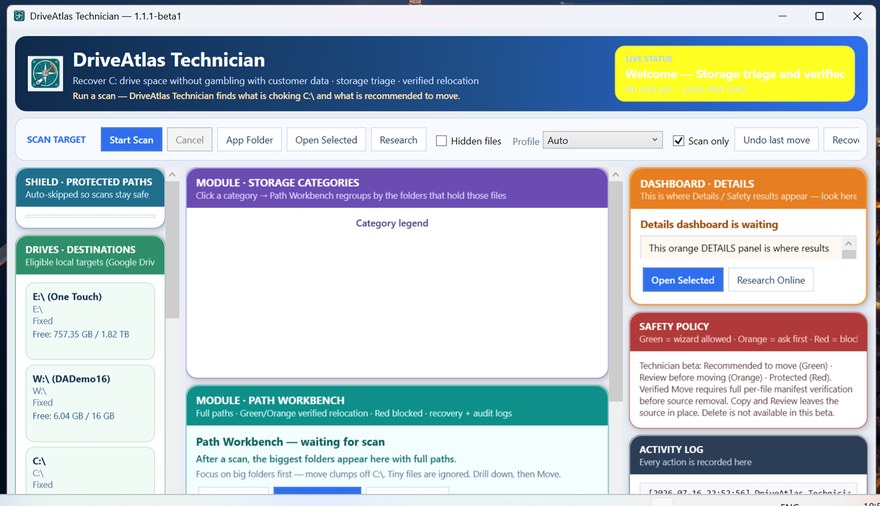Viewport: 880px width, 506px height.
Task: Start the scan with Start Scan button
Action: [131, 140]
